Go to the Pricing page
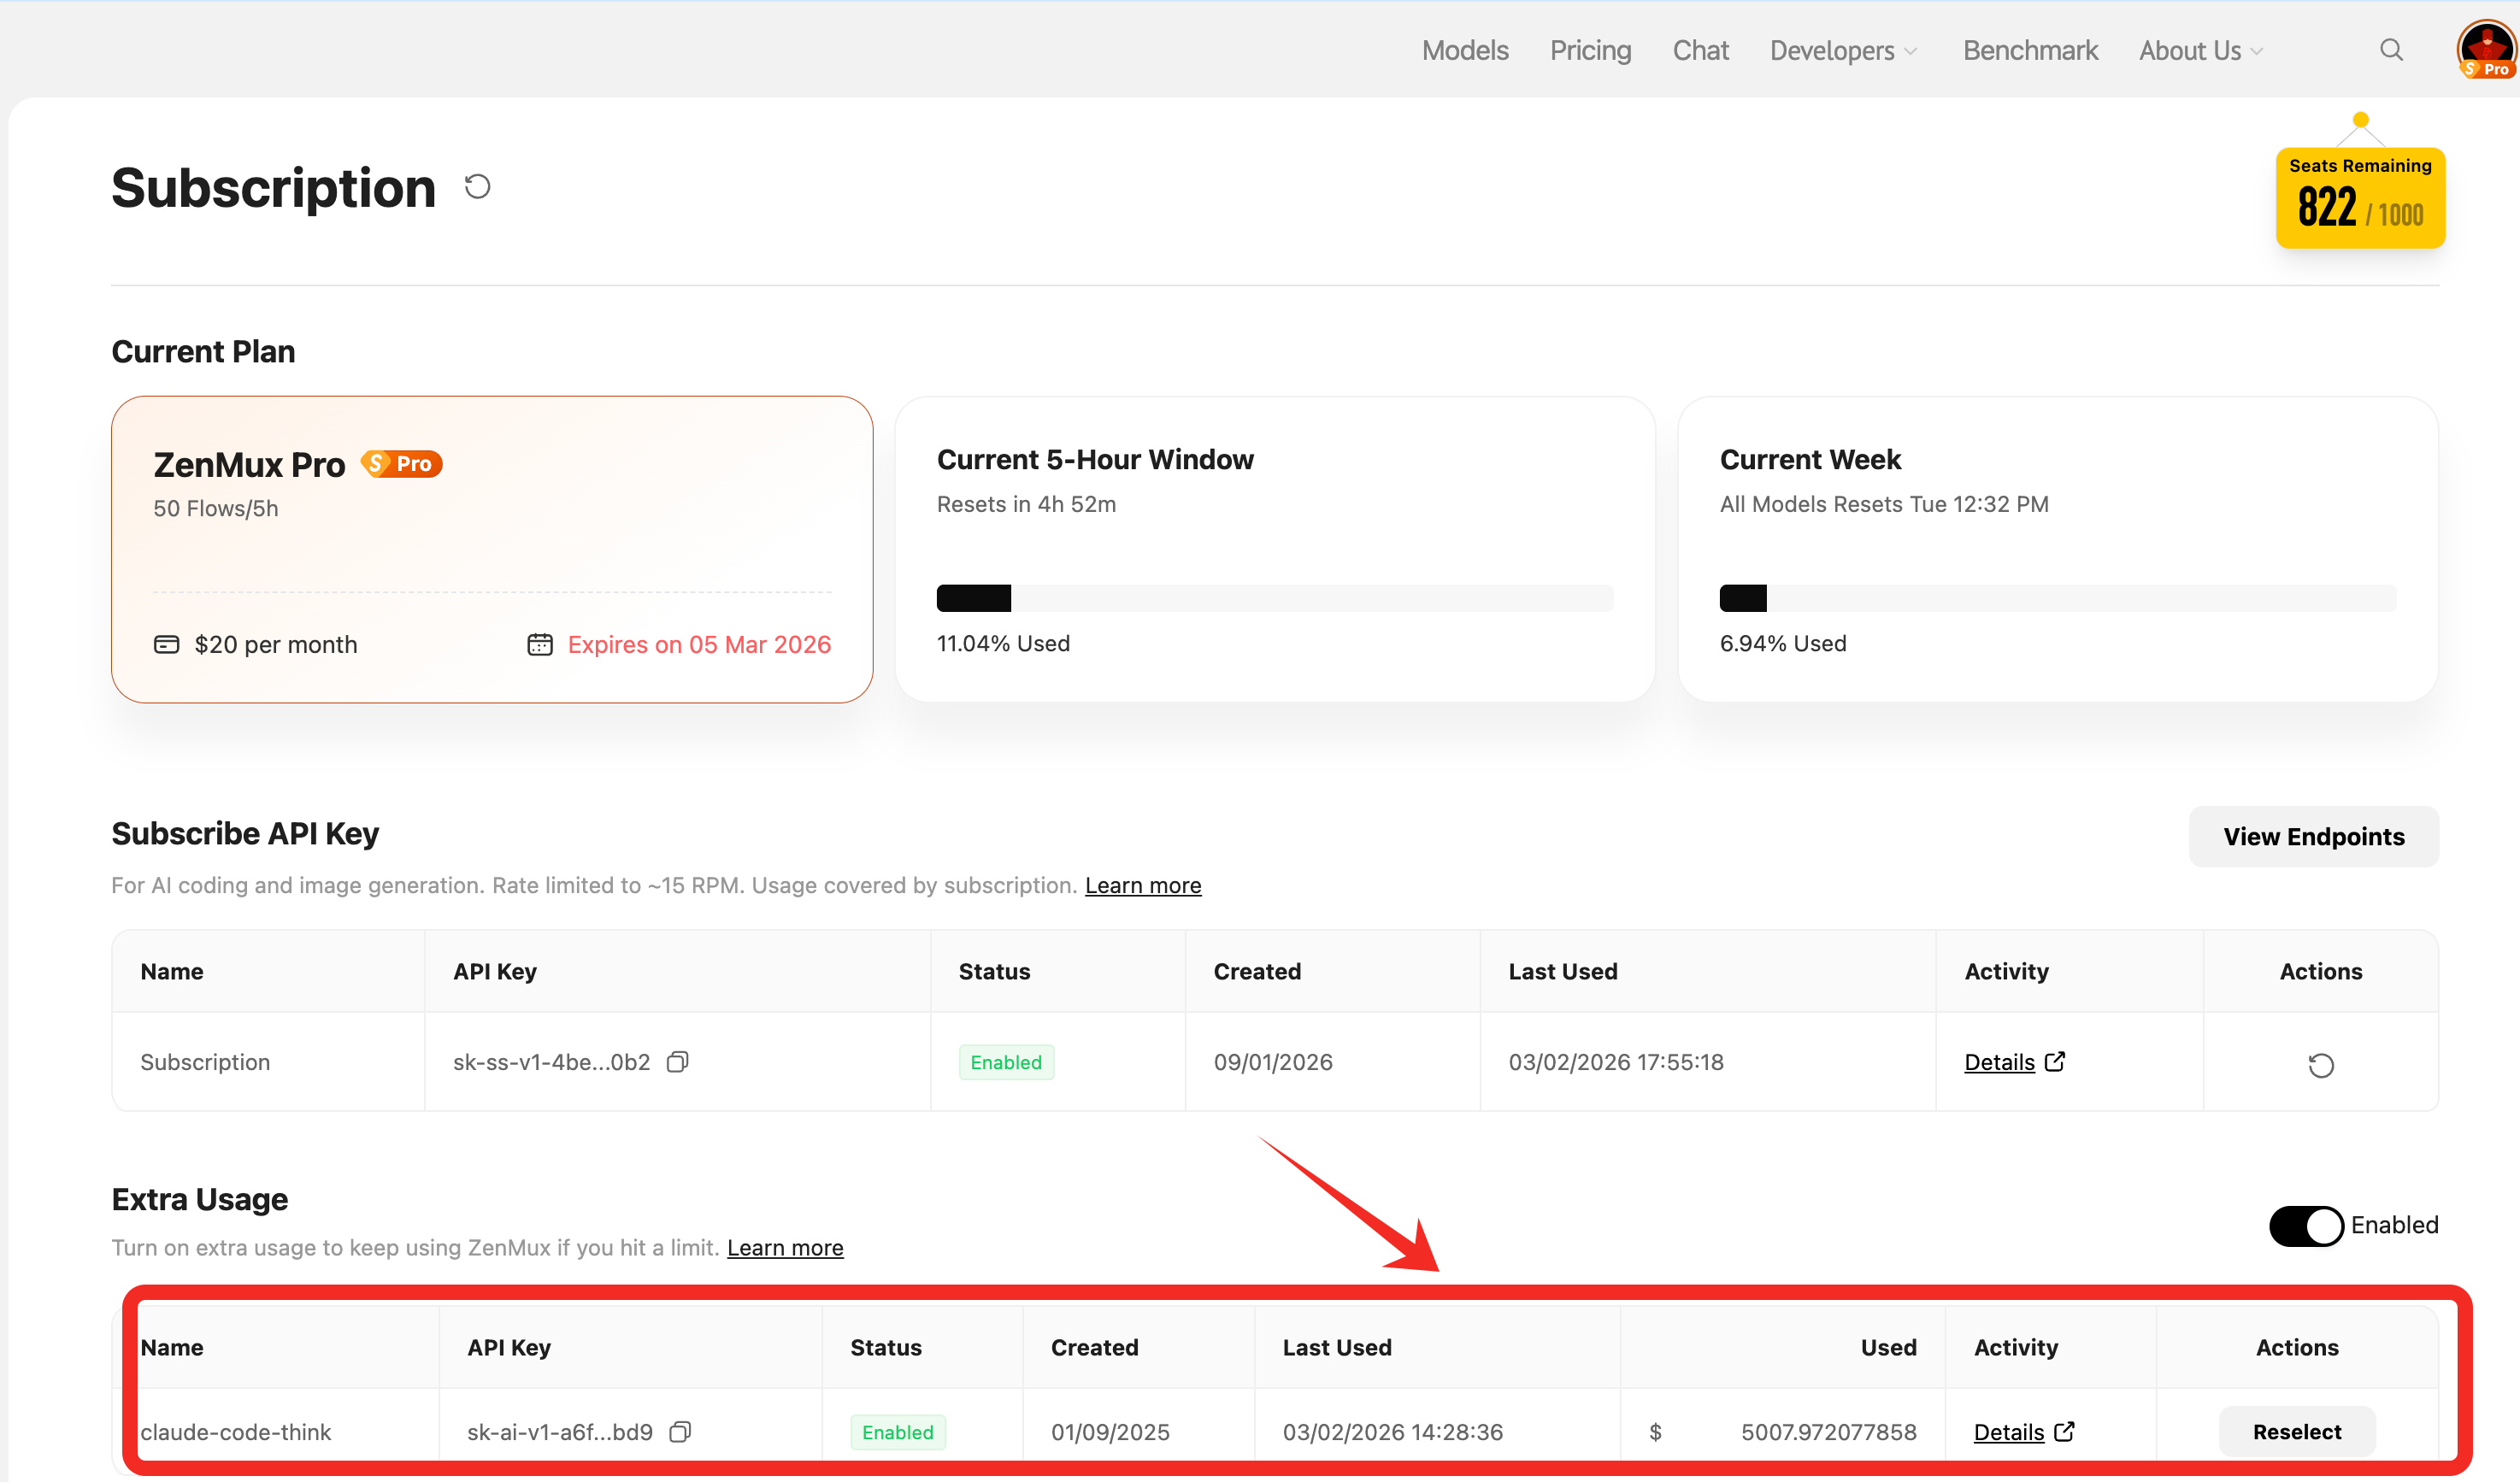The height and width of the screenshot is (1482, 2520). coord(1590,50)
